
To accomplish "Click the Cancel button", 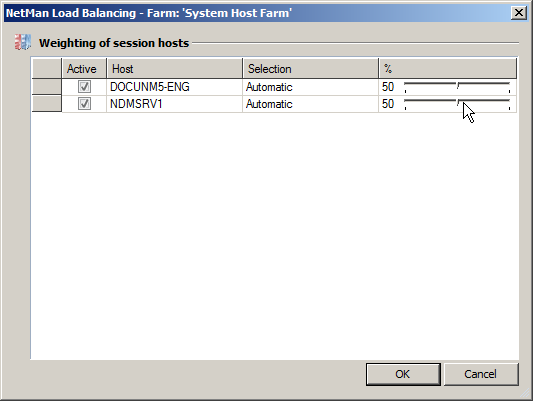I will pyautogui.click(x=481, y=374).
